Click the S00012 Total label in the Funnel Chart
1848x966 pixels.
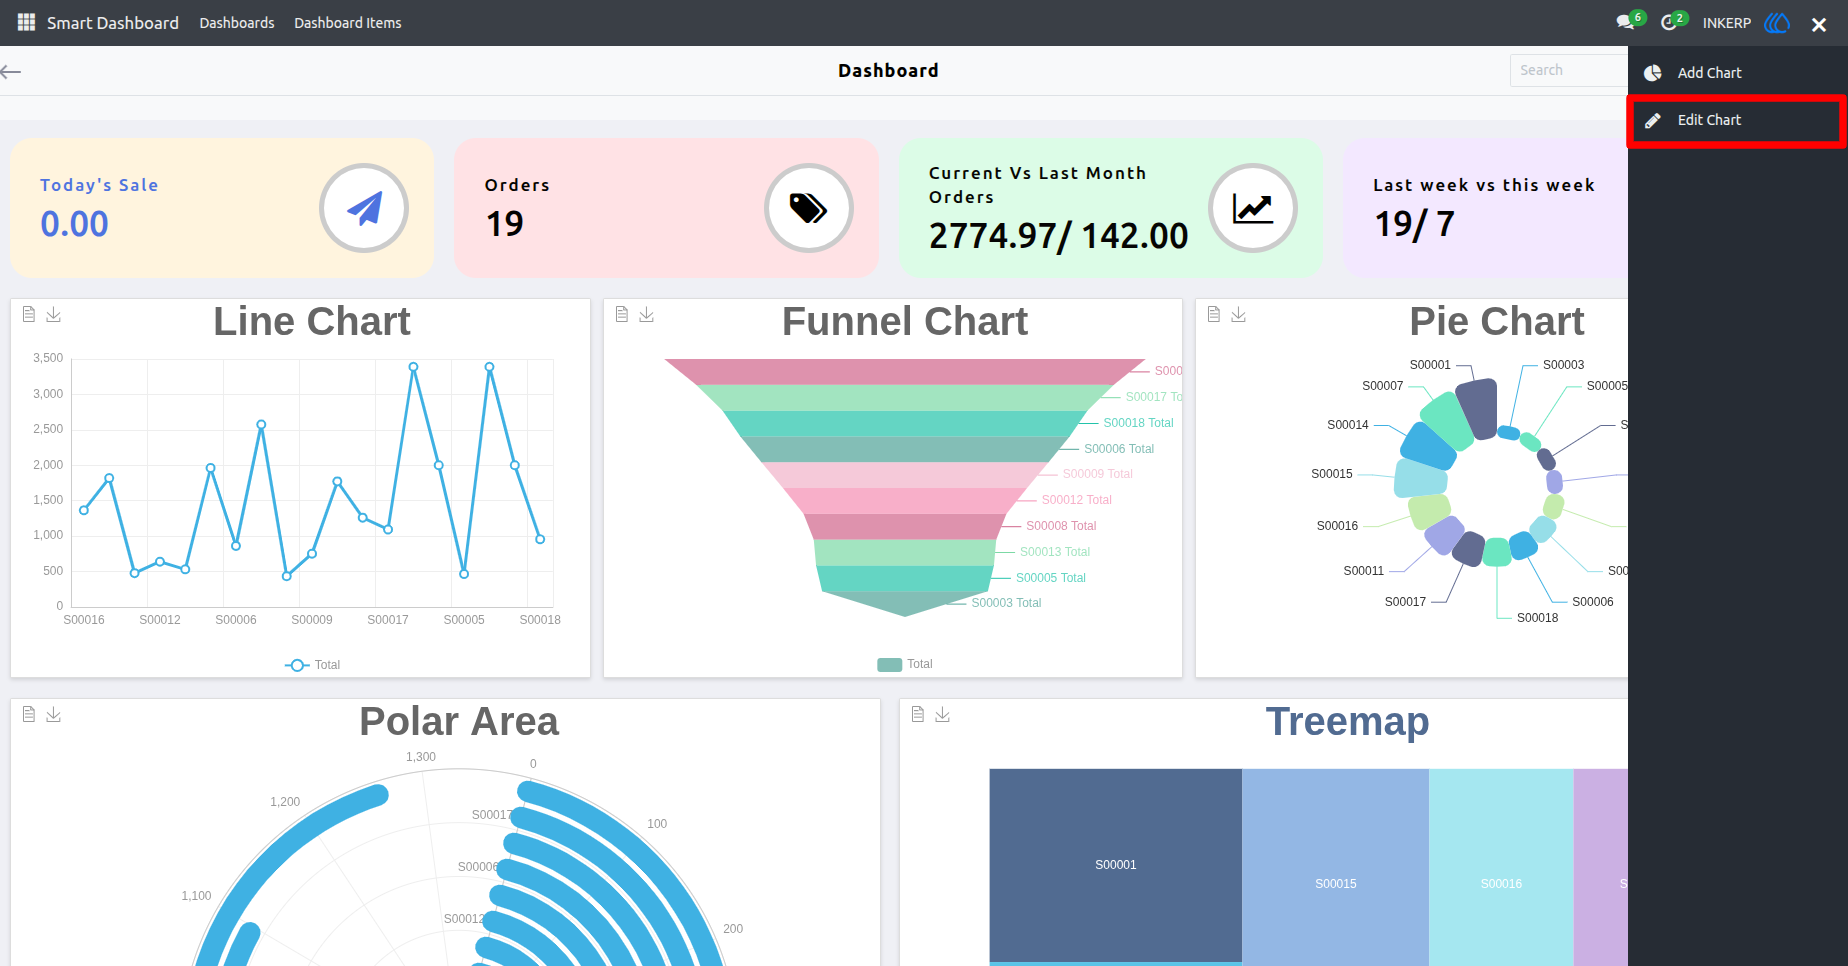(x=1077, y=500)
